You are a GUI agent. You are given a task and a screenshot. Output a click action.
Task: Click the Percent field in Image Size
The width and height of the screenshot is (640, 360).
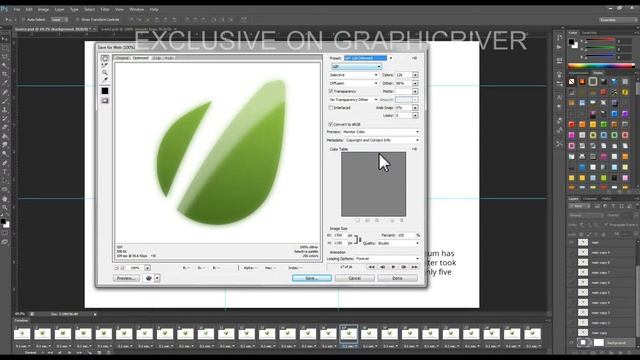coord(406,236)
